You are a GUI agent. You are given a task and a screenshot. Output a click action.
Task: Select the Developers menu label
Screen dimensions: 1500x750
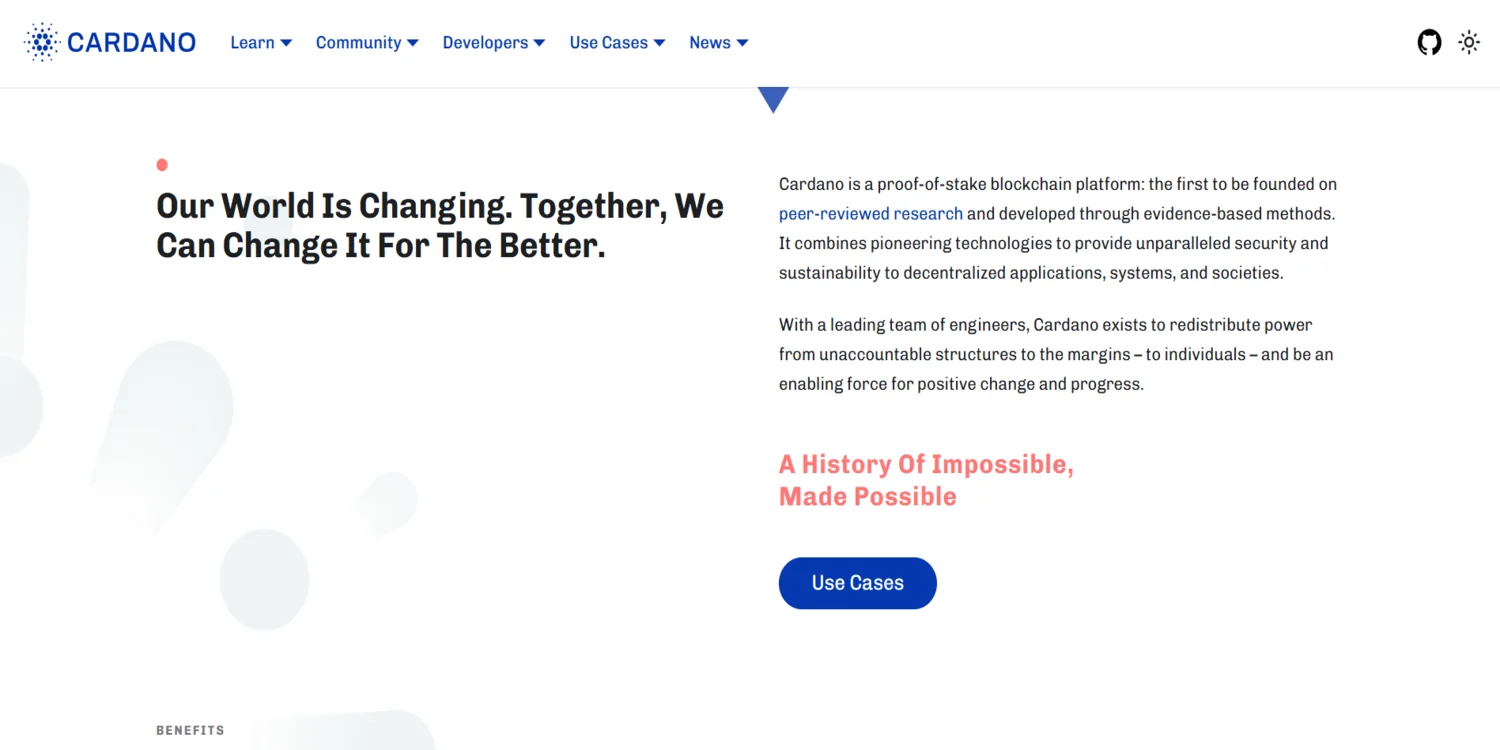click(485, 42)
